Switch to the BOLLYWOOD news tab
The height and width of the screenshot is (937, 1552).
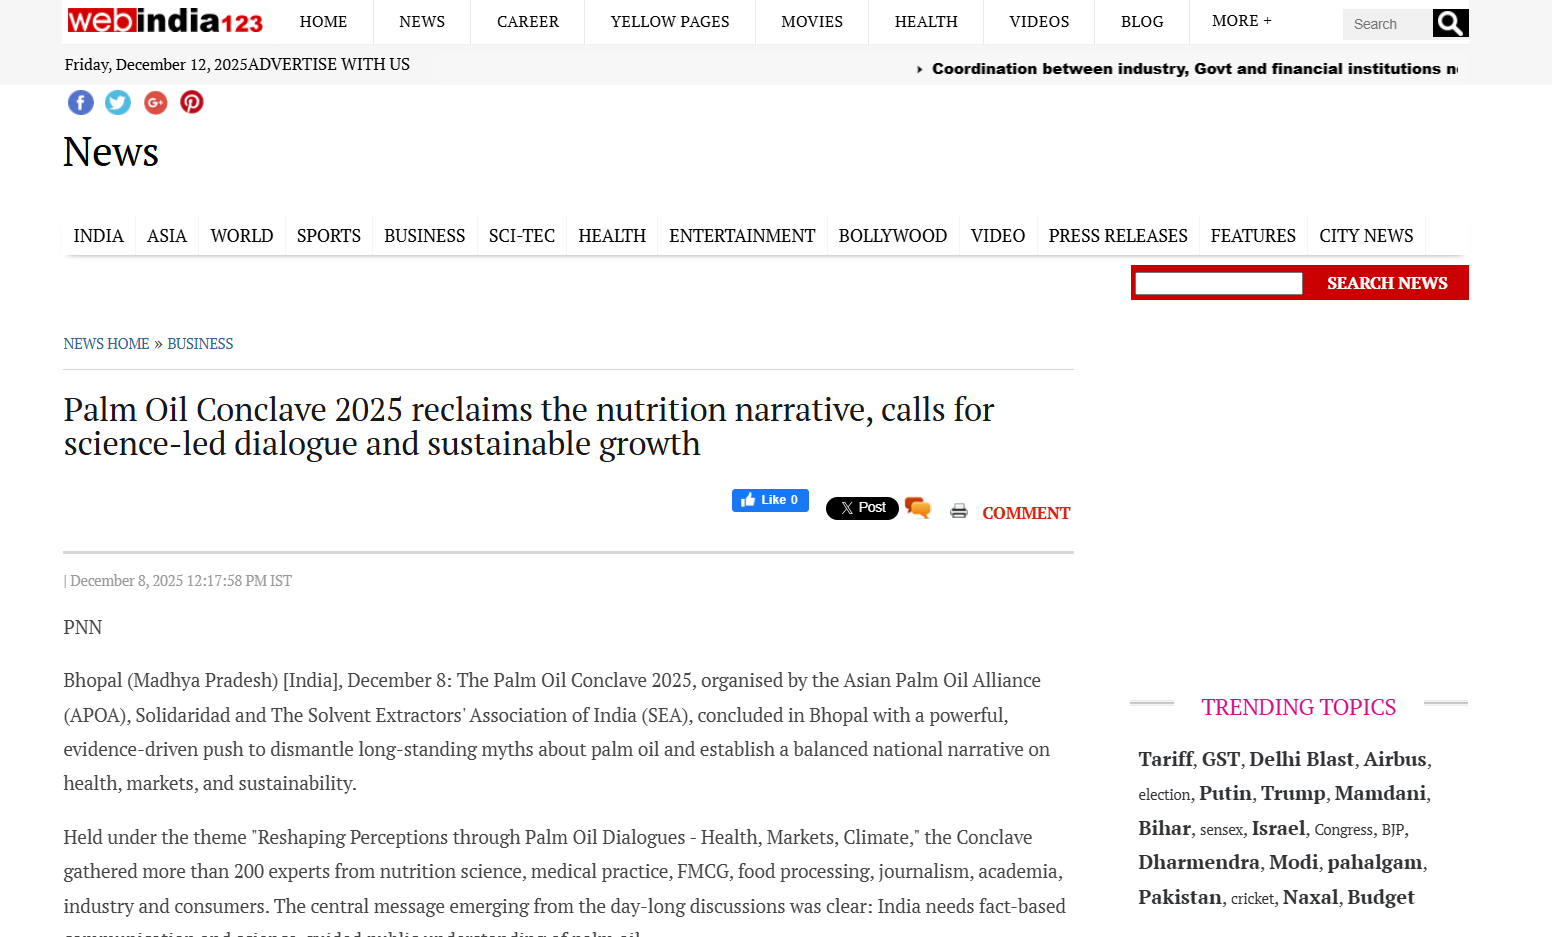click(x=892, y=236)
